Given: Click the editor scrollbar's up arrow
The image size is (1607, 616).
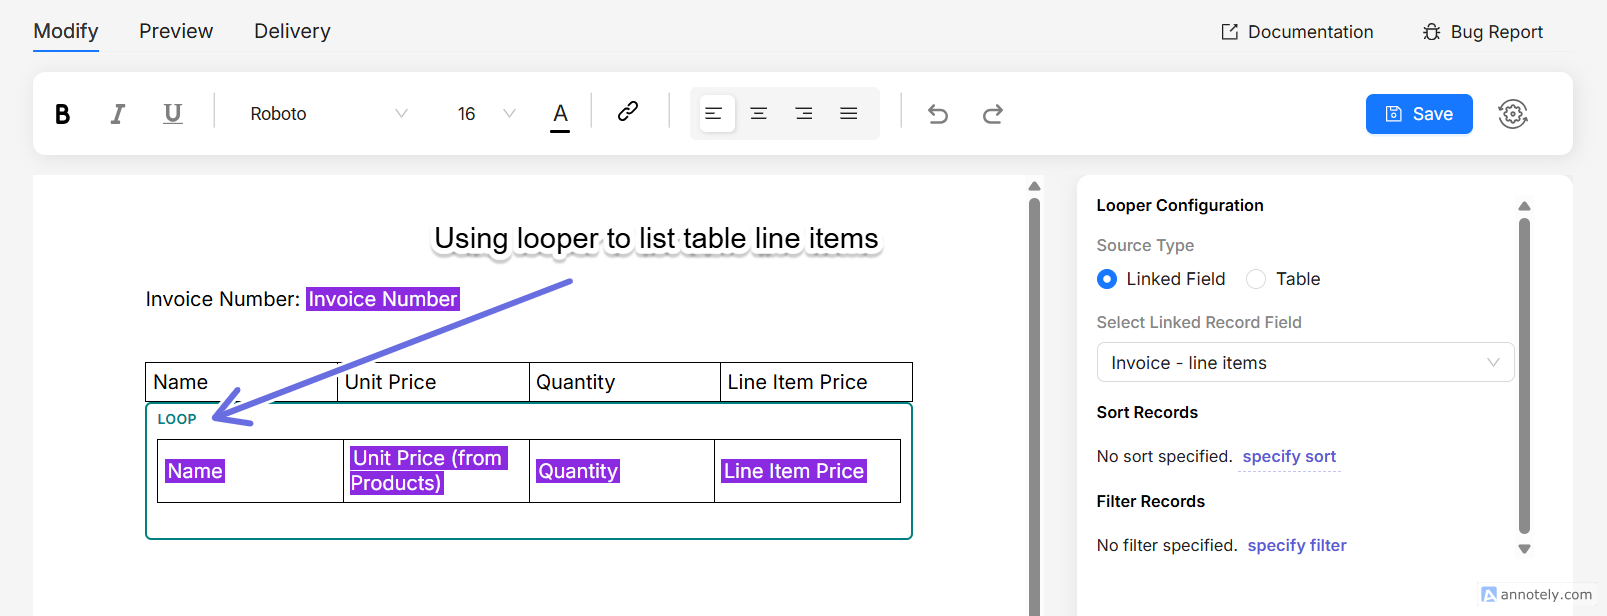Looking at the screenshot, I should 1034,186.
